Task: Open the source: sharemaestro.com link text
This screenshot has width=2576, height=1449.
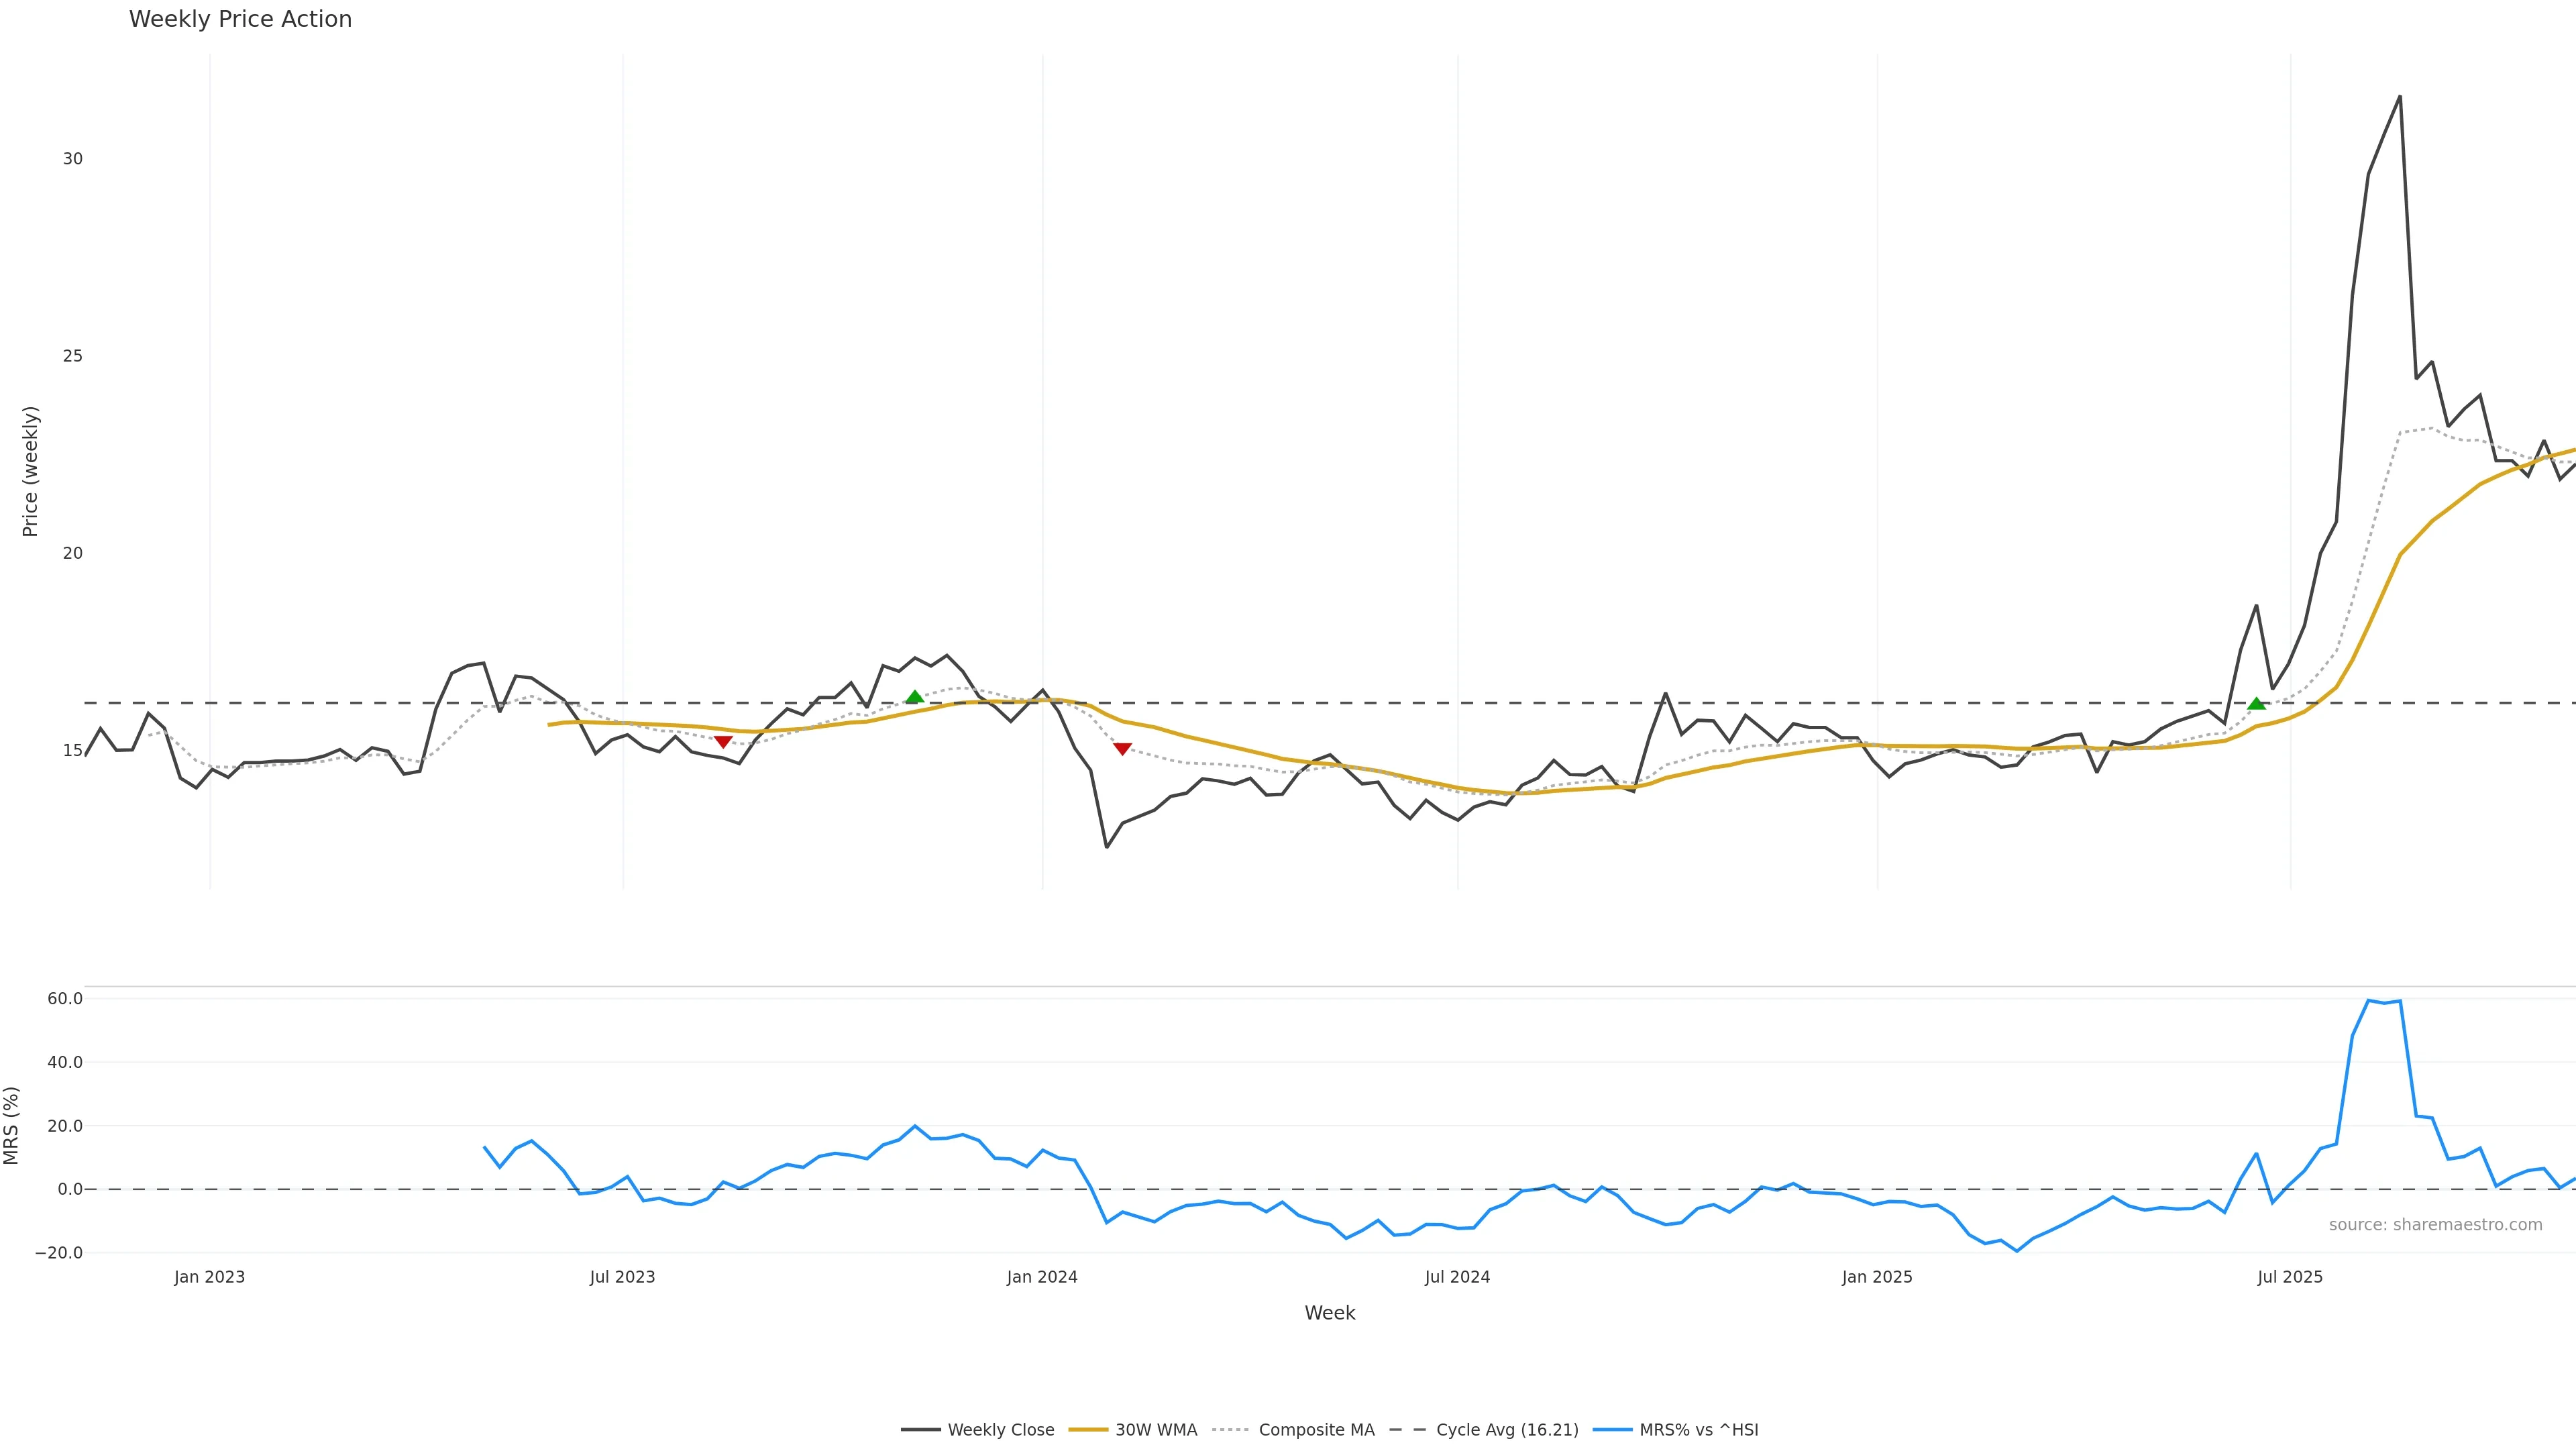Action: [x=2435, y=1225]
